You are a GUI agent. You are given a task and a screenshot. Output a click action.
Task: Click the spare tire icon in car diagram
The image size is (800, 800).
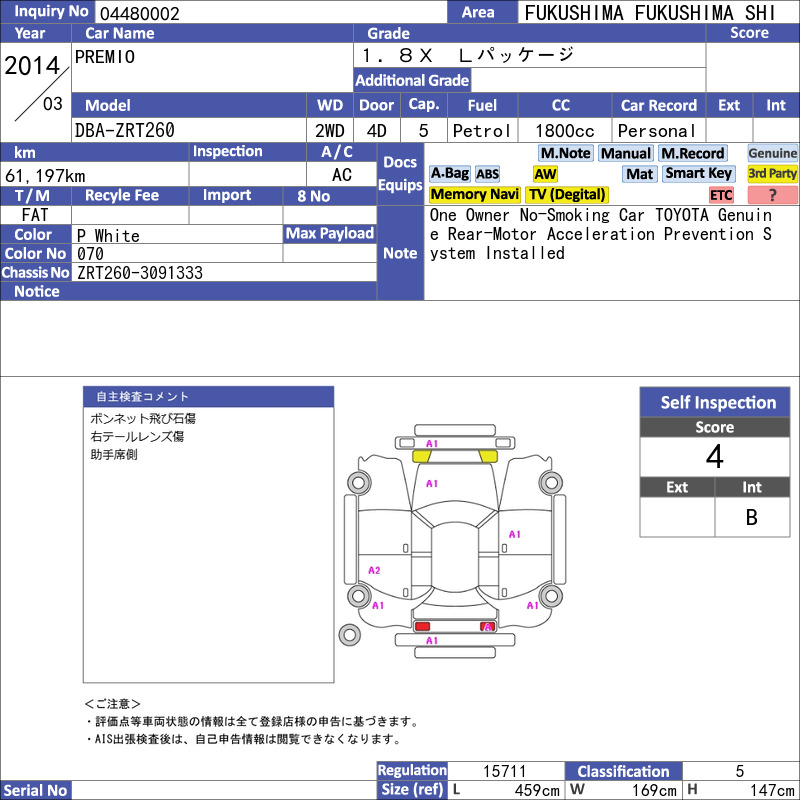tap(349, 634)
